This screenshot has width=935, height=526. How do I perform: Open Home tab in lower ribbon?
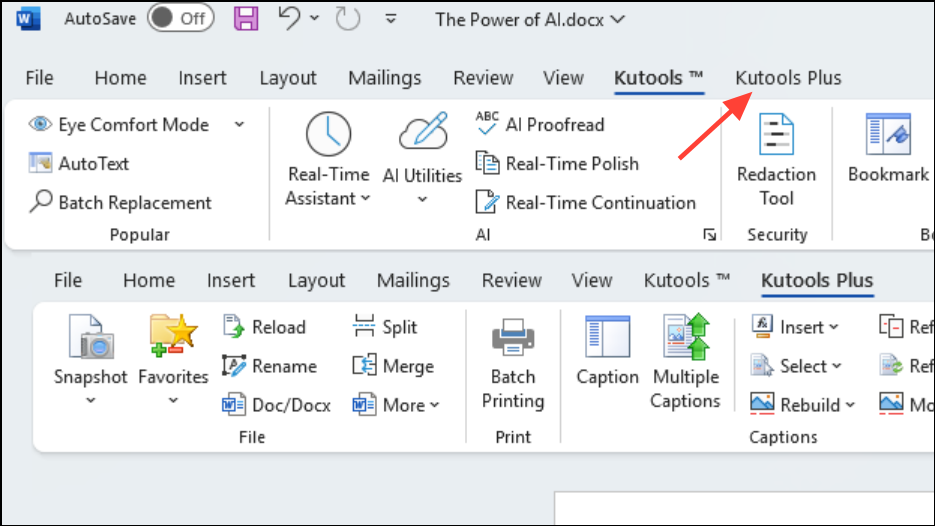click(149, 281)
